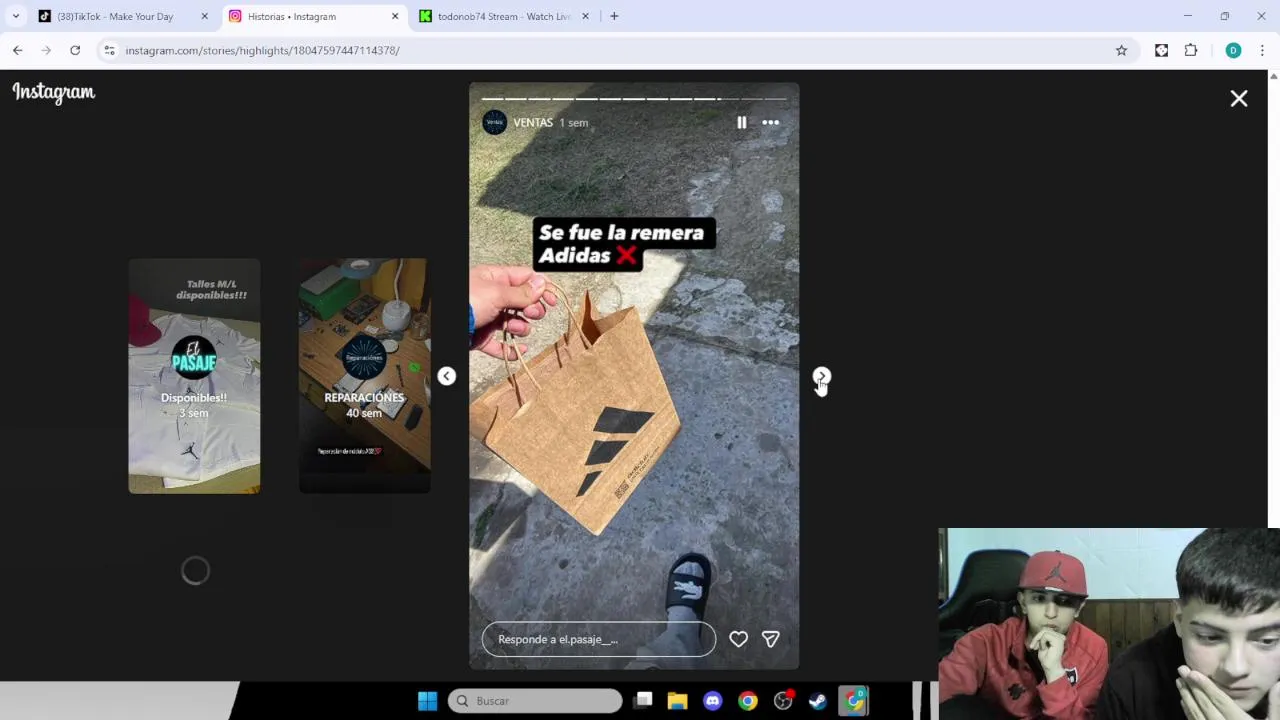Close the TikTok browser tab
The width and height of the screenshot is (1280, 720).
pos(205,16)
